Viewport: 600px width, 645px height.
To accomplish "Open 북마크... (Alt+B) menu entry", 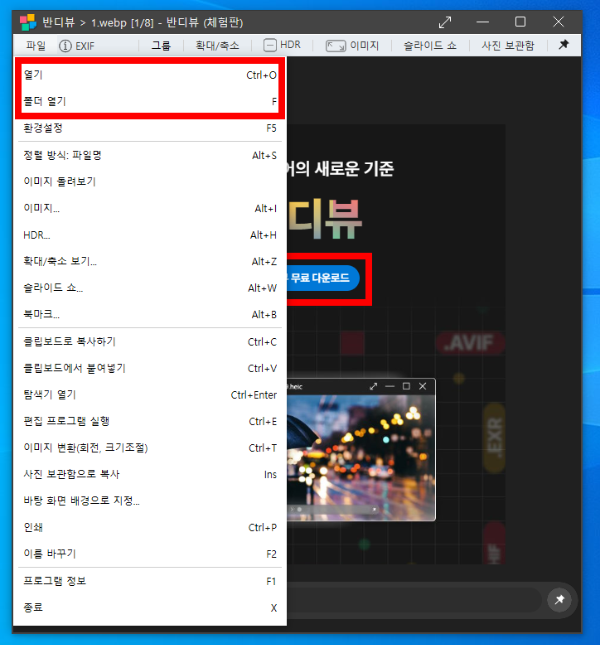I will (150, 314).
